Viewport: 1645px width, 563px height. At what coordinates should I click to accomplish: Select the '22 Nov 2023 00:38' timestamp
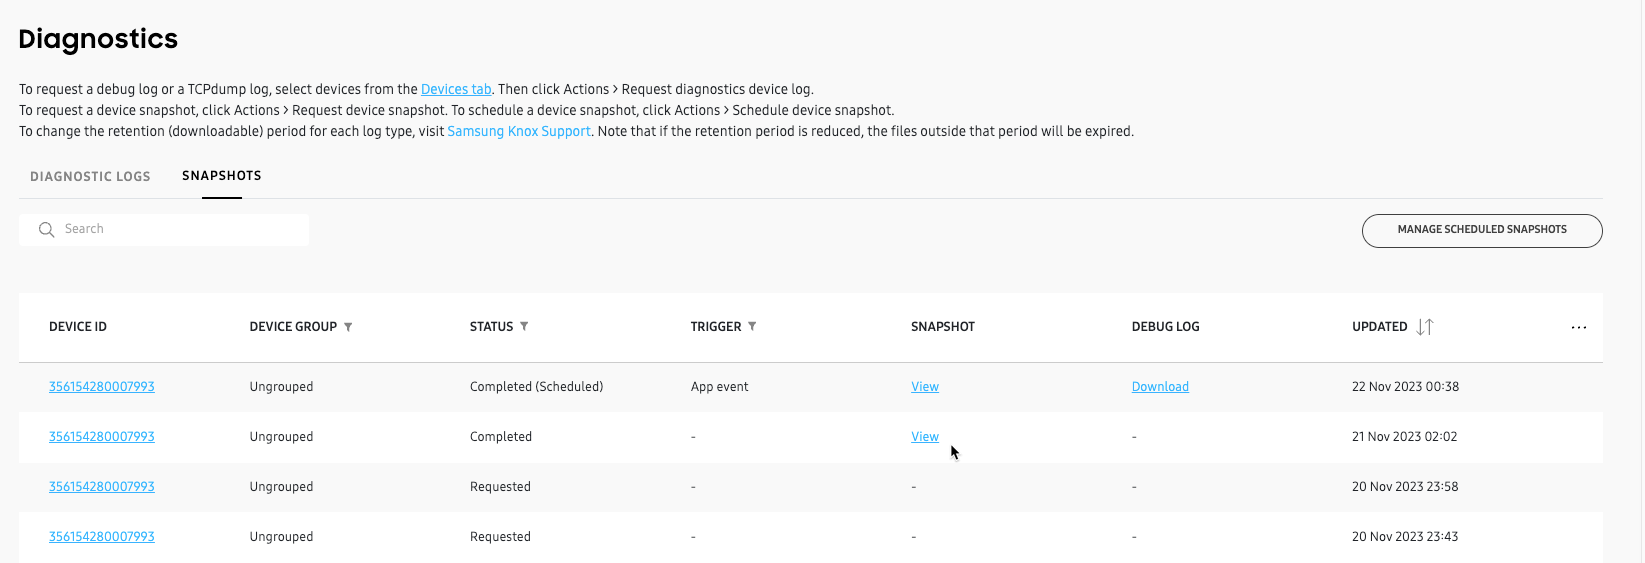(1405, 387)
